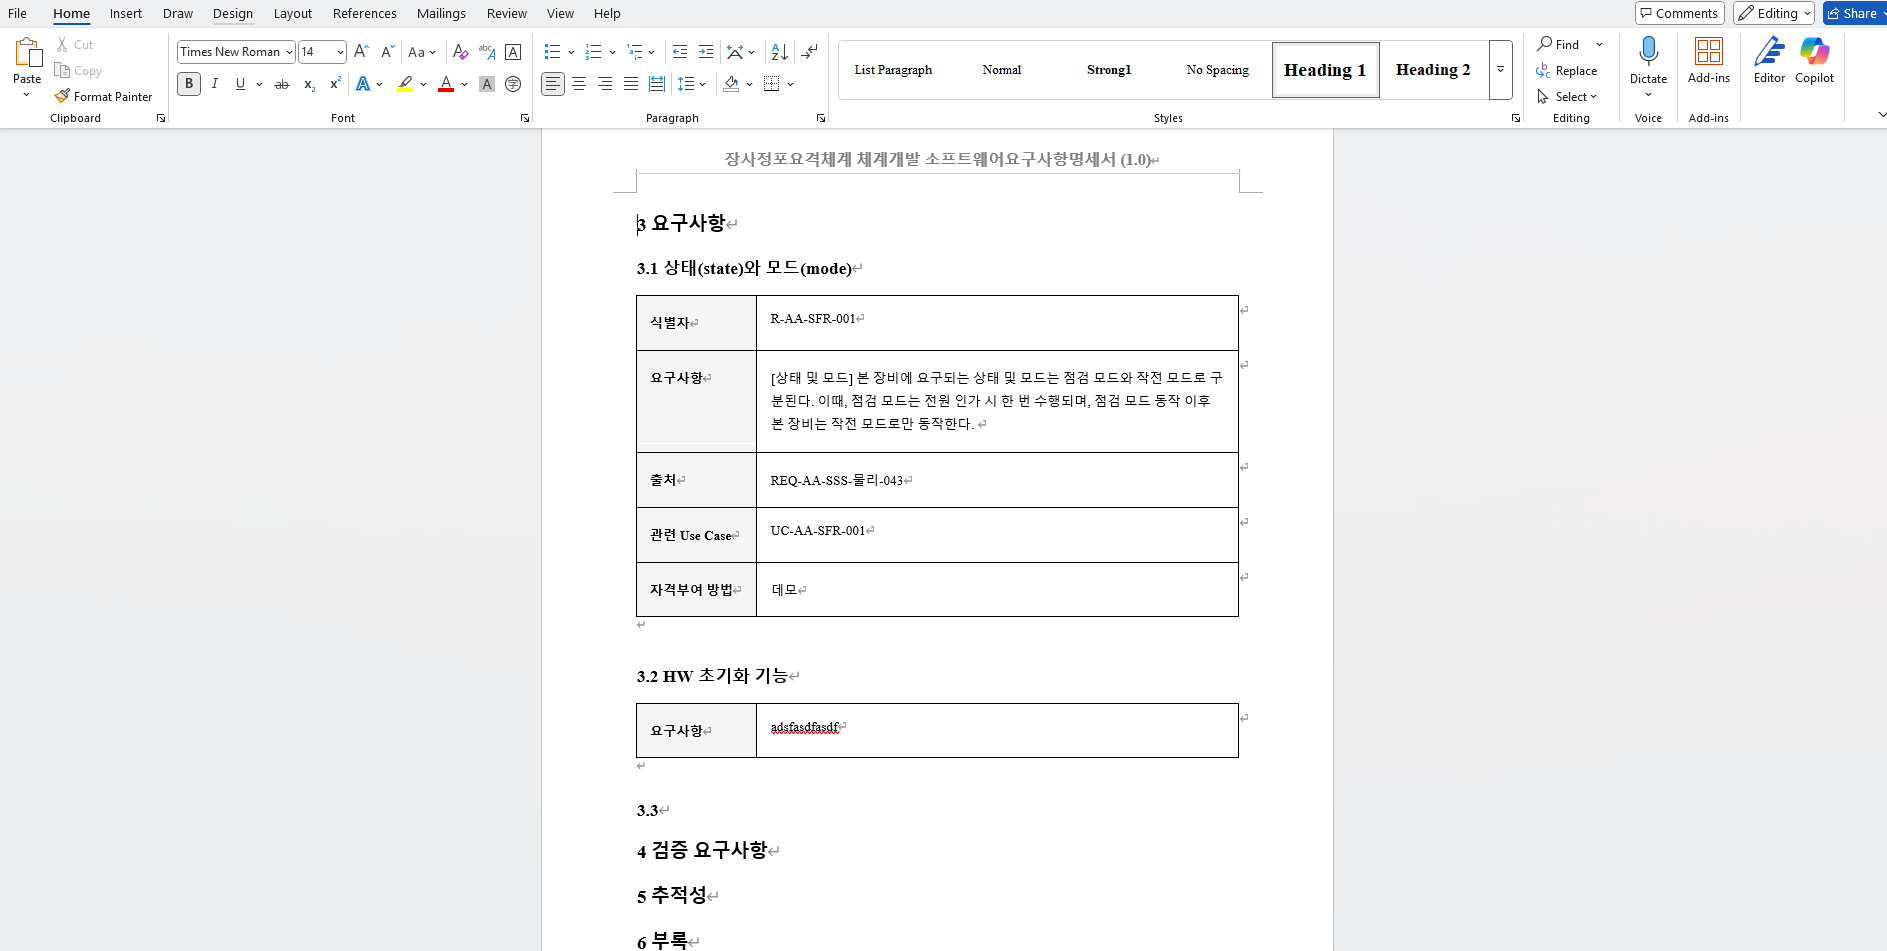The height and width of the screenshot is (951, 1887).
Task: Open the Editing mode selector
Action: coord(1772,13)
